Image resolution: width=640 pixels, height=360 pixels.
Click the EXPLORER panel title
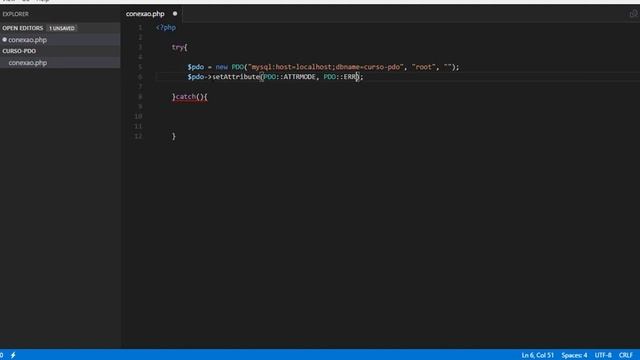(16, 14)
